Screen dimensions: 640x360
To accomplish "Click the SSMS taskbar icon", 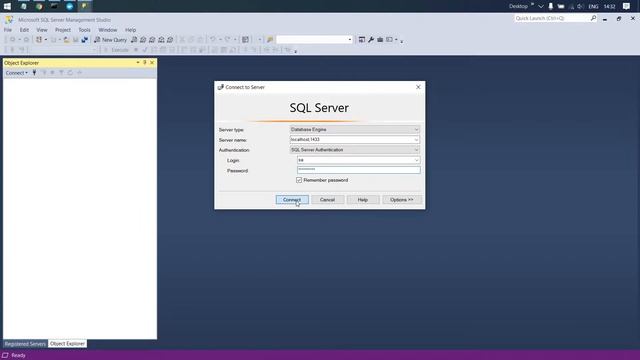I will pyautogui.click(x=84, y=6).
